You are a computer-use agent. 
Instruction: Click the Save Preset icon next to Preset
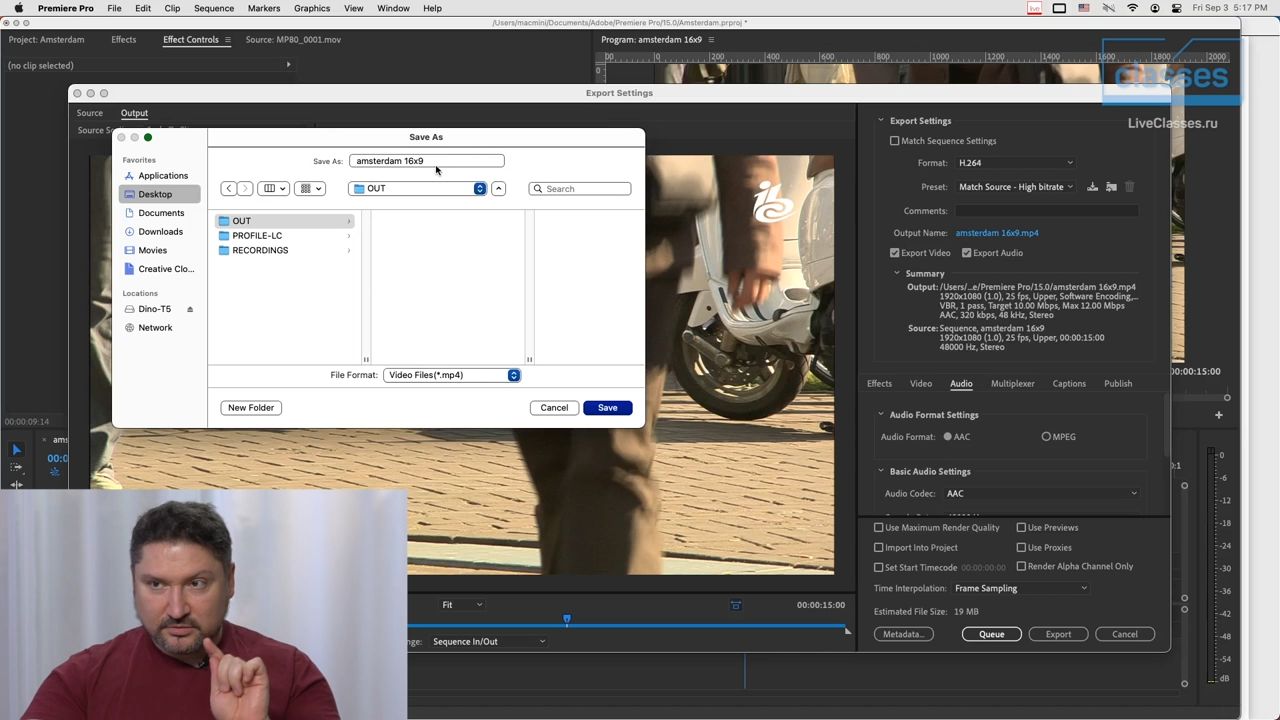(x=1093, y=187)
